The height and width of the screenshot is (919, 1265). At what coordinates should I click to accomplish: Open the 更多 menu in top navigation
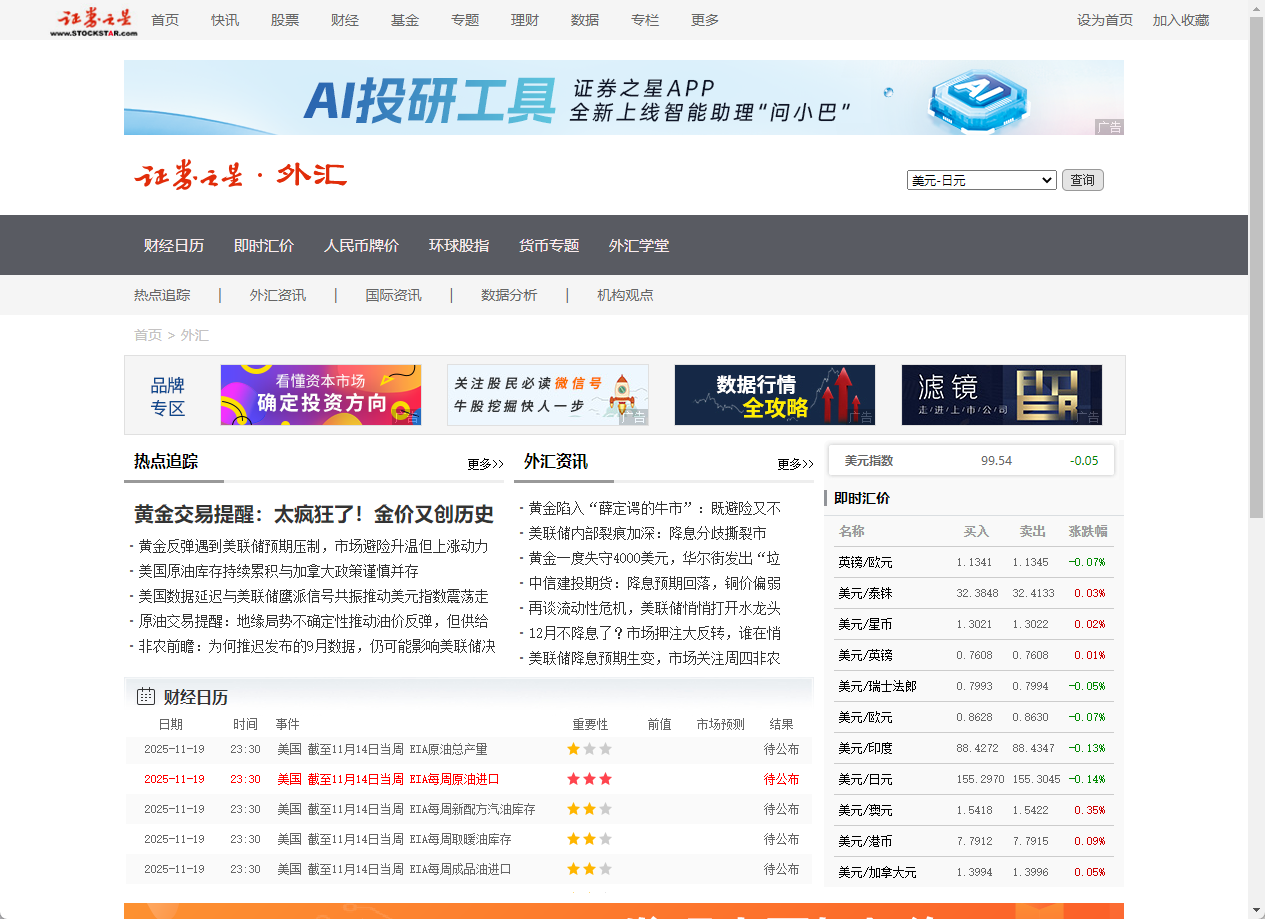pos(703,20)
